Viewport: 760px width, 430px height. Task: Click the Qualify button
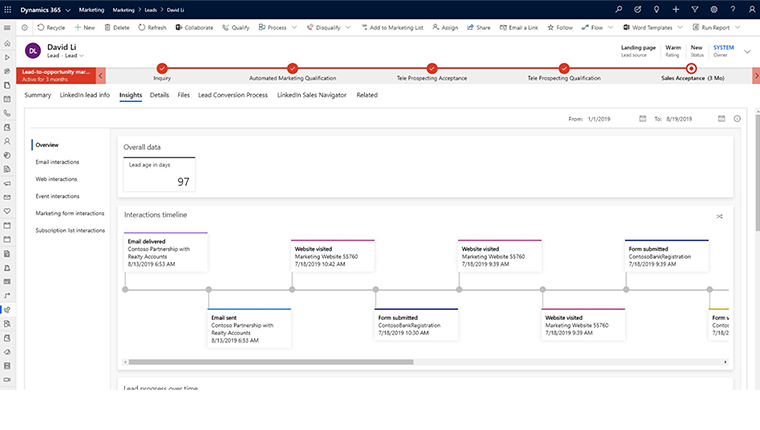click(236, 28)
